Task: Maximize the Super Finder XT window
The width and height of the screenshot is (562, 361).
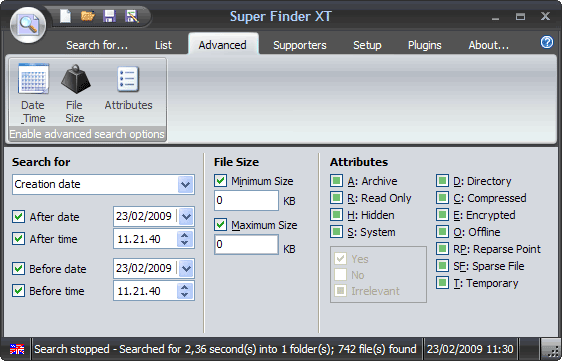Action: pos(520,16)
